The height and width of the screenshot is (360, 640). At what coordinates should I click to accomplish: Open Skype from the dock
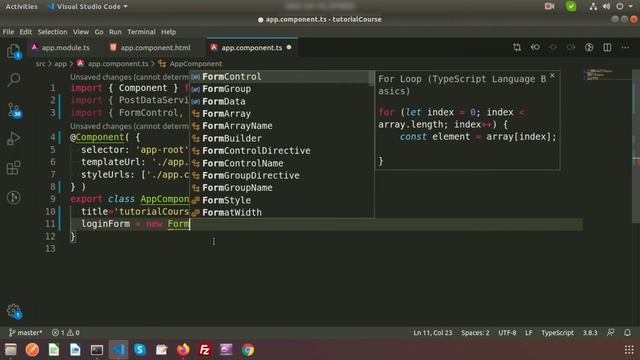140,350
